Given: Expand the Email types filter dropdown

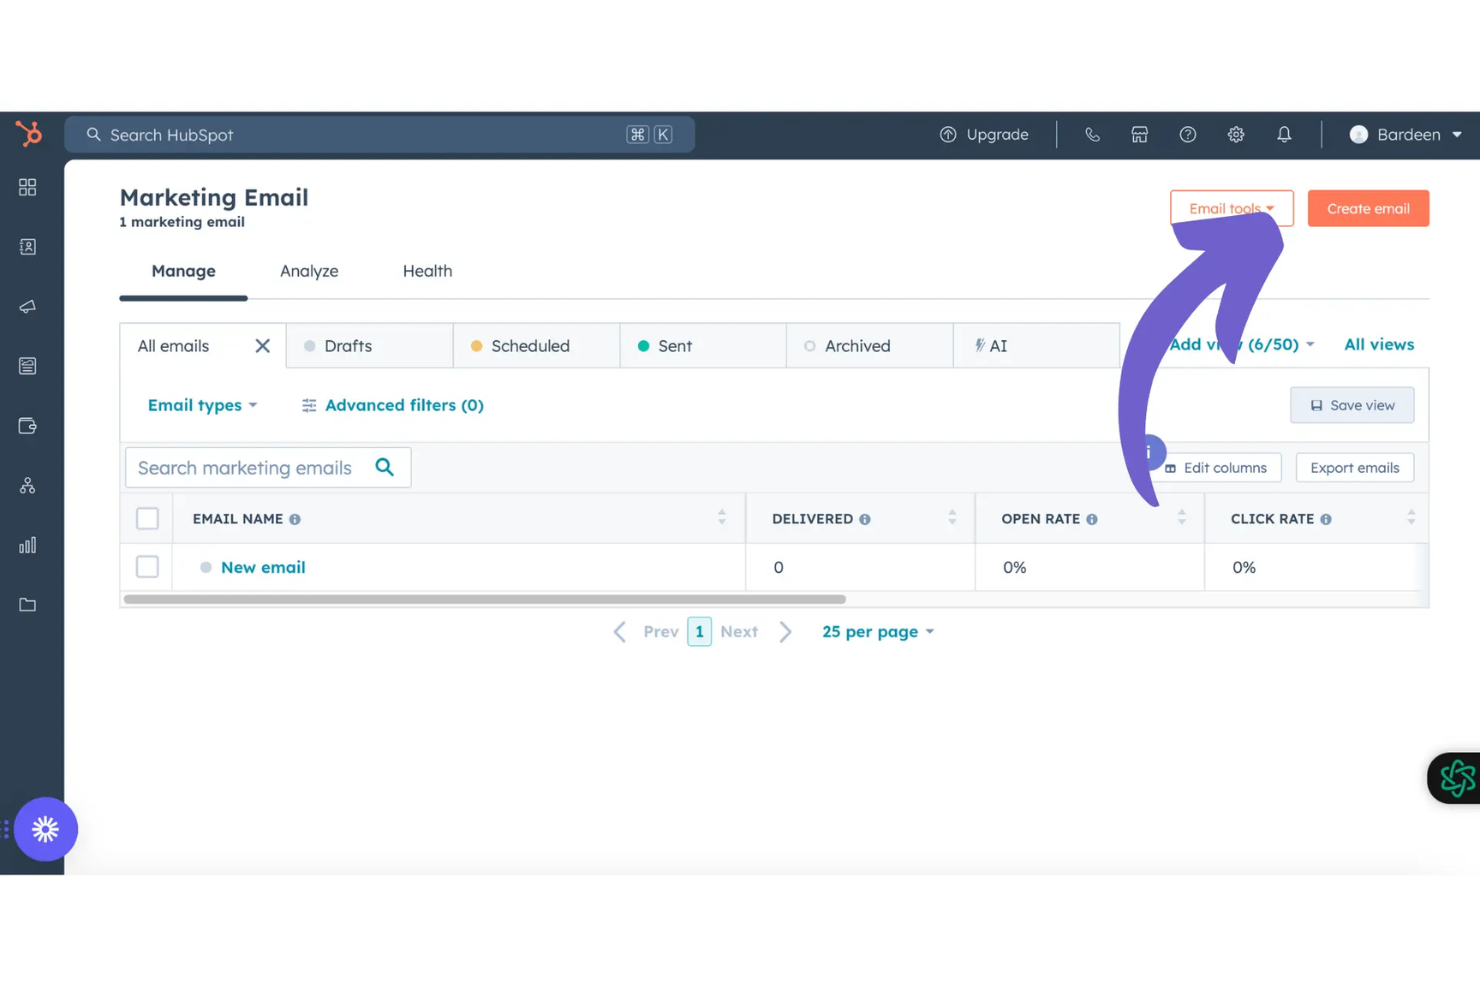Looking at the screenshot, I should tap(202, 405).
